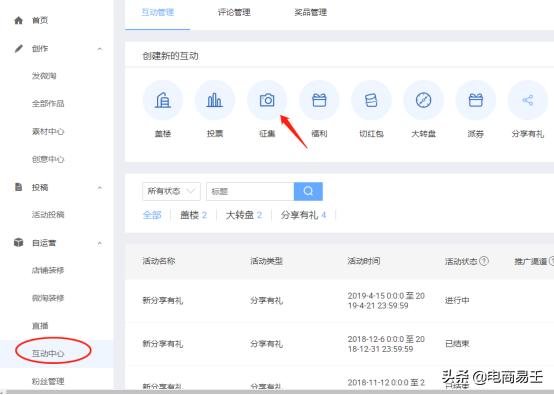Select the 新分享有礼 row dated 2018-12-6

click(x=163, y=344)
